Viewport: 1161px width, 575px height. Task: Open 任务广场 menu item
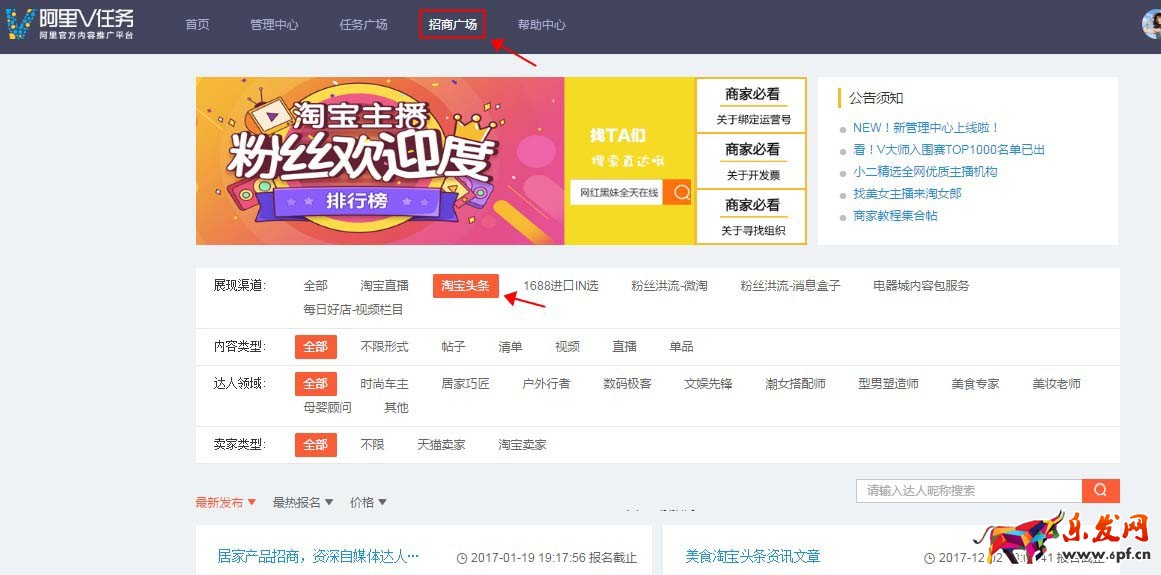pyautogui.click(x=363, y=24)
